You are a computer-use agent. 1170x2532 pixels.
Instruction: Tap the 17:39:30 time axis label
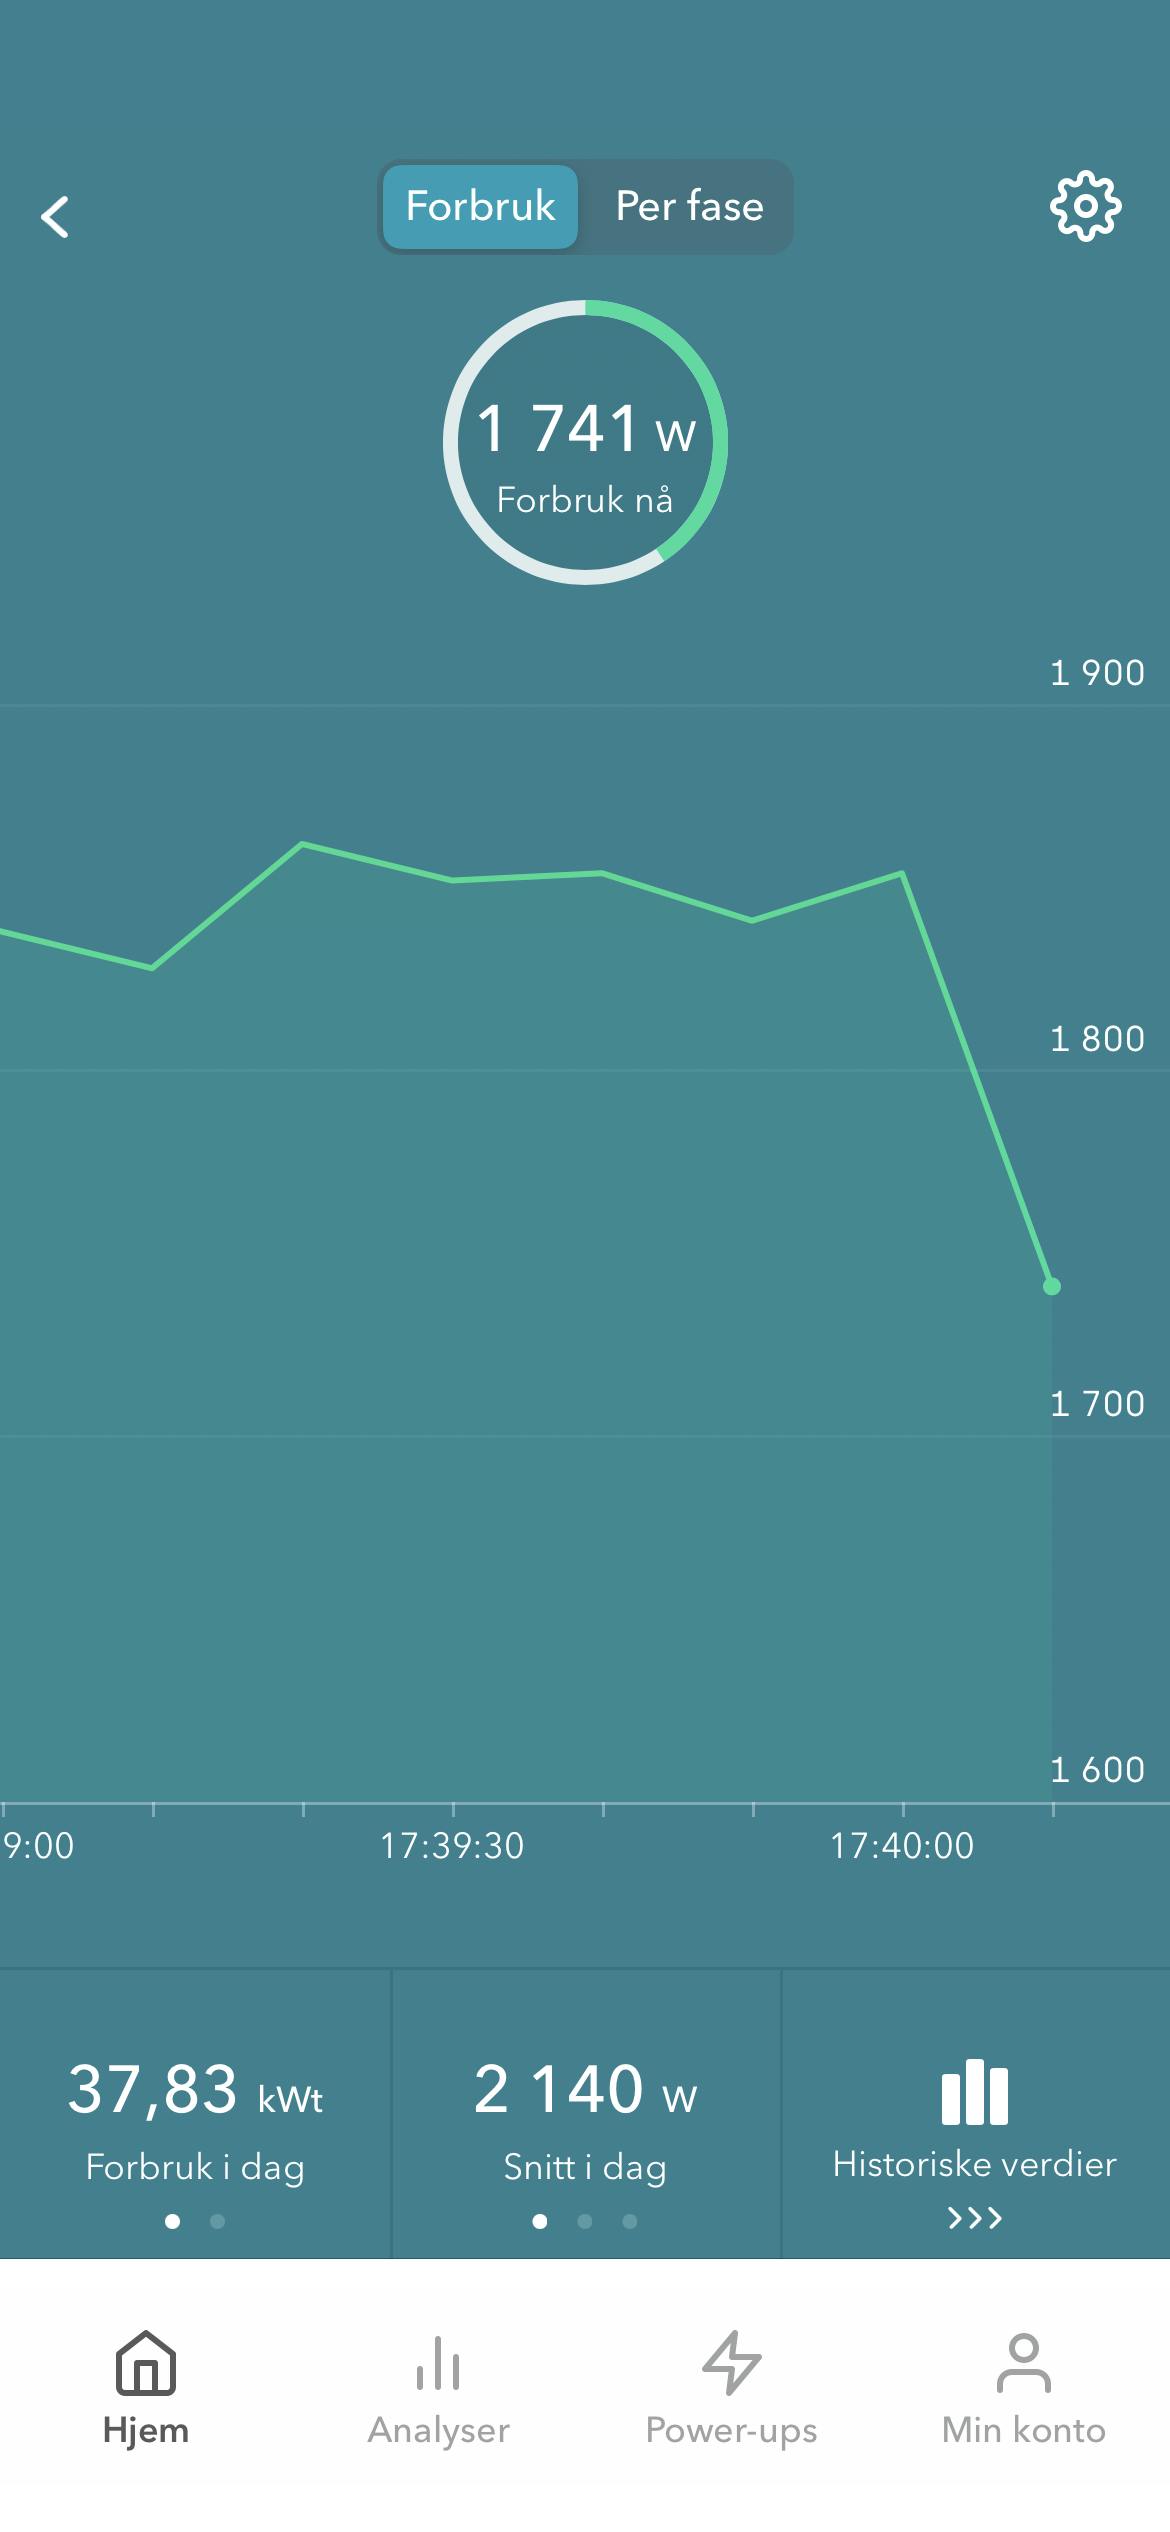[x=452, y=1846]
